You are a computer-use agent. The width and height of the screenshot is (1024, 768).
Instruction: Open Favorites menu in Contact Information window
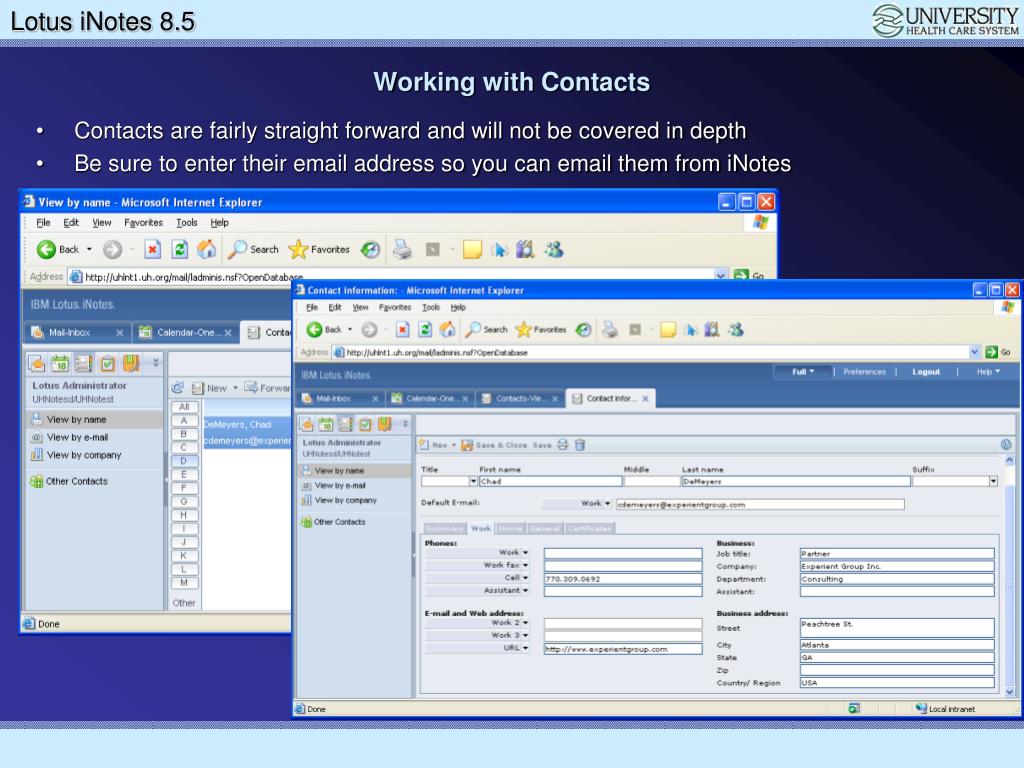(x=394, y=307)
